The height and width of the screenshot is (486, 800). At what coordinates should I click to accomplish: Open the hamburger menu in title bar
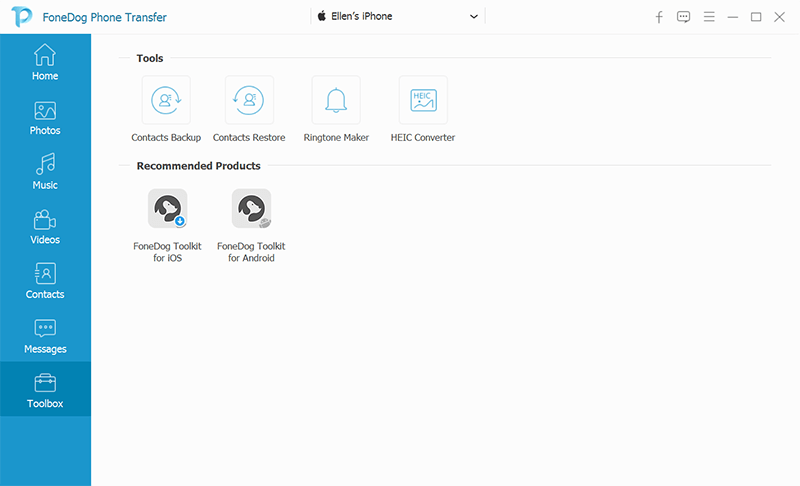pyautogui.click(x=709, y=17)
